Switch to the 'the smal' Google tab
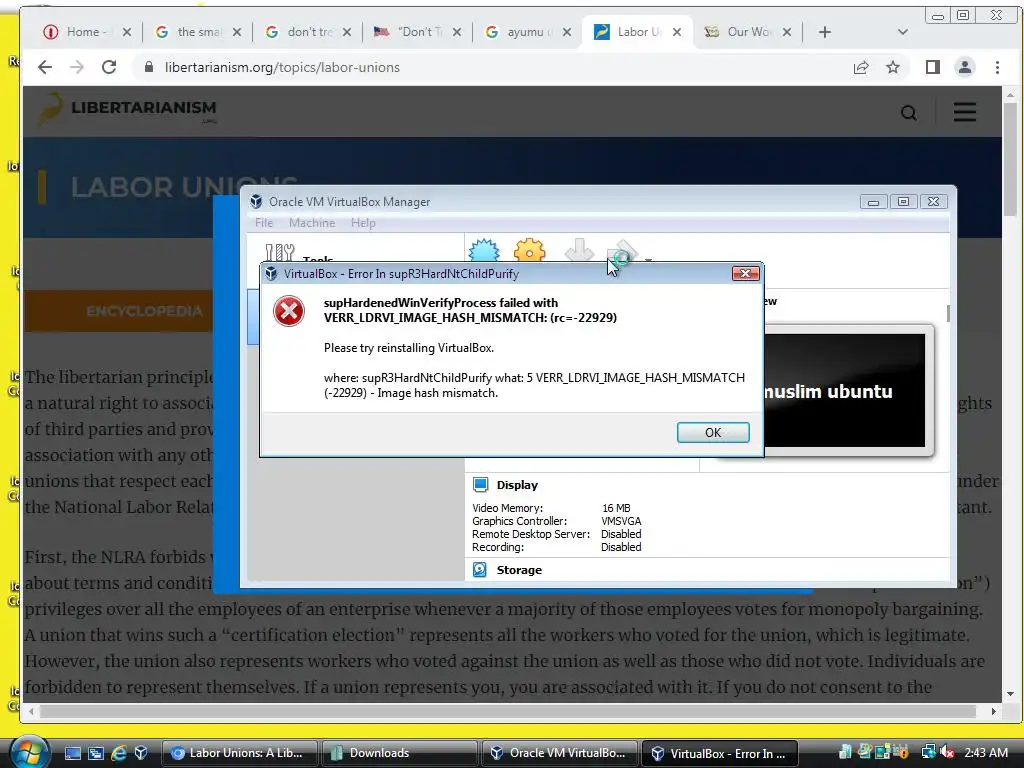The height and width of the screenshot is (768, 1024). 198,32
